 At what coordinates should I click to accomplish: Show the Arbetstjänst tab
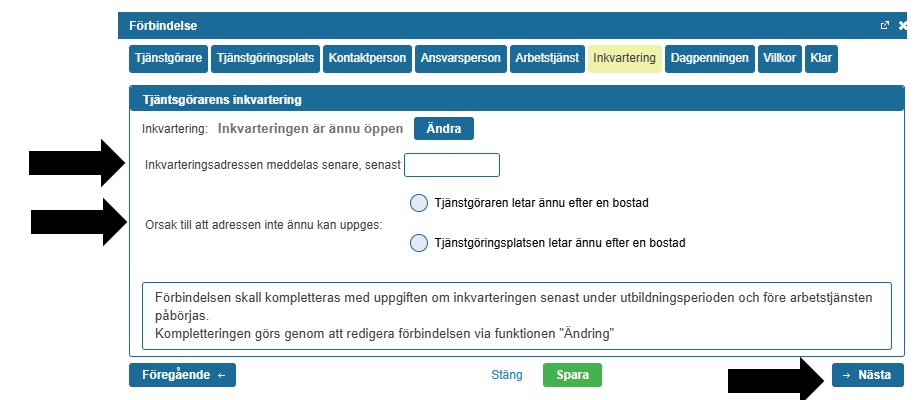[546, 59]
